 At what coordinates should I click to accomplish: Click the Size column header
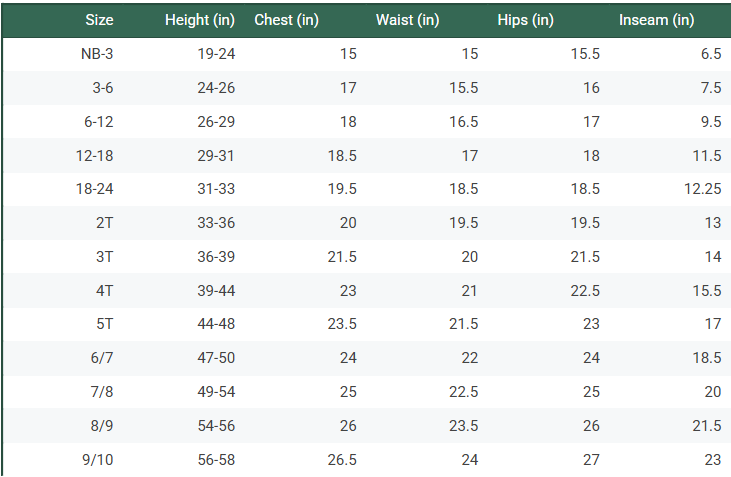(99, 20)
